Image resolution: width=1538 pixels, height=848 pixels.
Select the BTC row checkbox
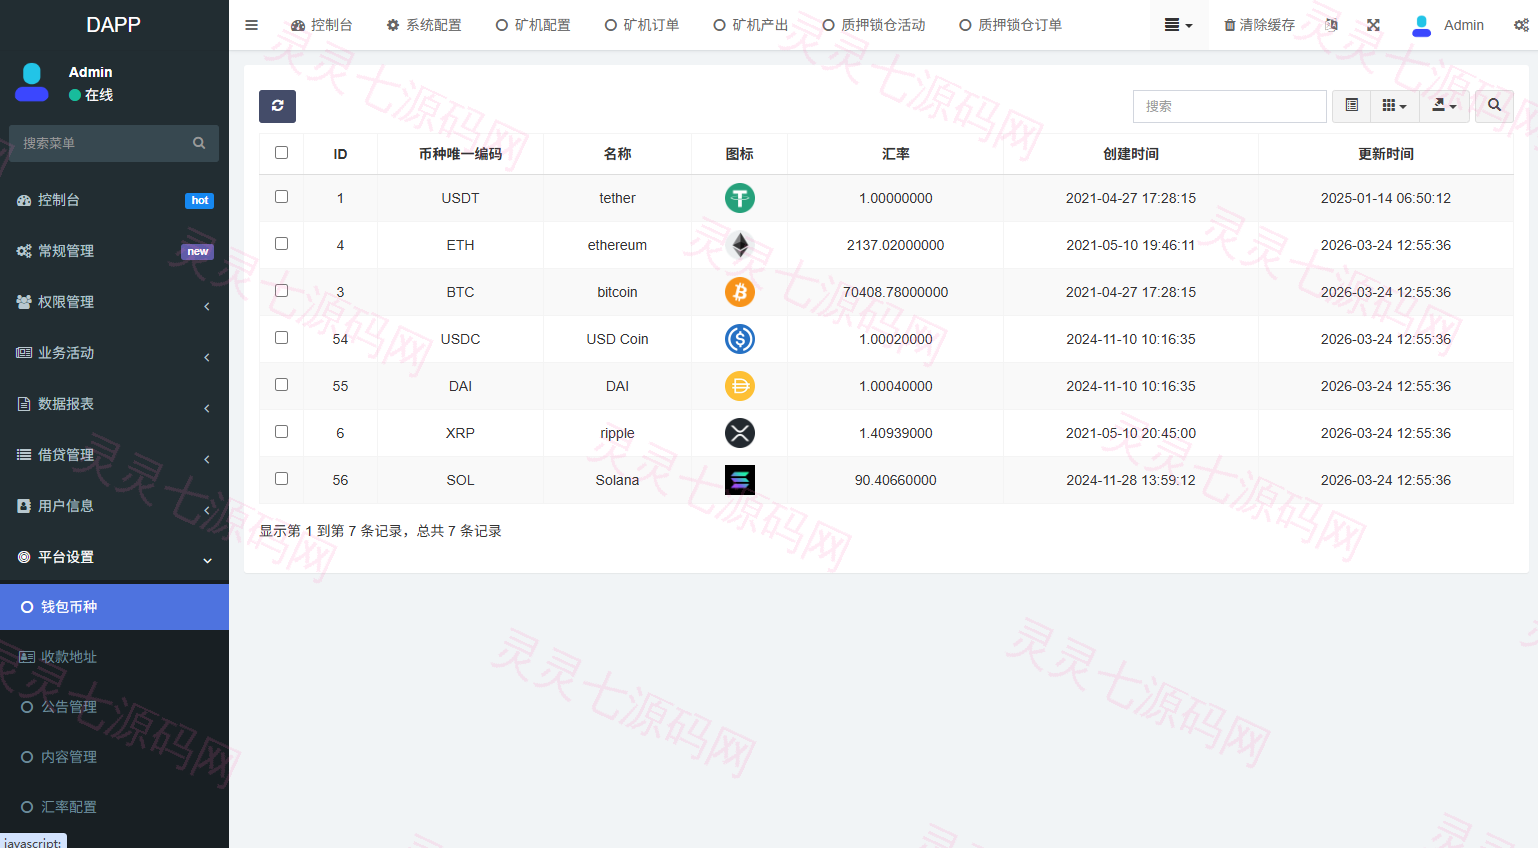click(x=281, y=291)
